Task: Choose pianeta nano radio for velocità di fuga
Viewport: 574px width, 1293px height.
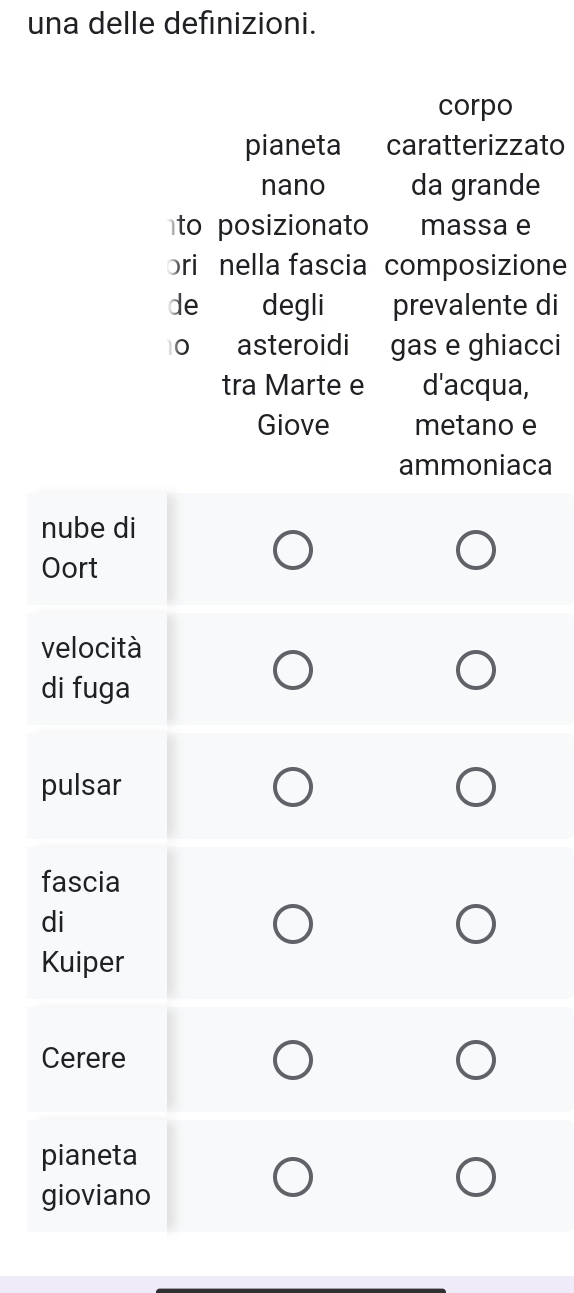Action: [x=293, y=670]
